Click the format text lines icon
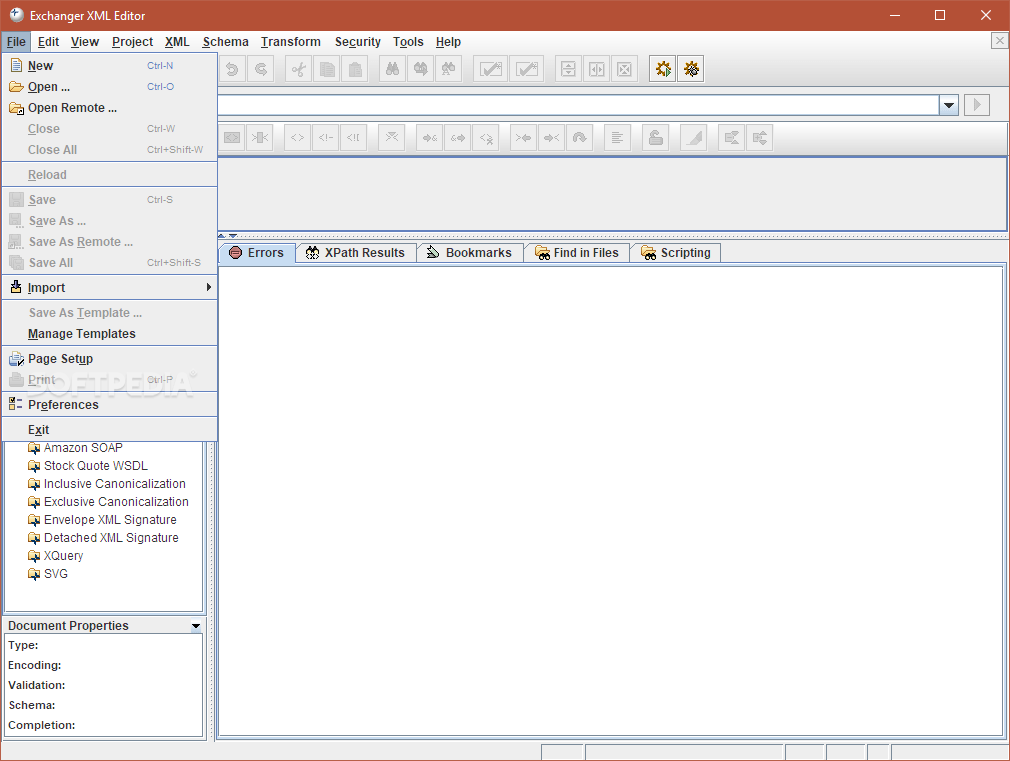This screenshot has height=761, width=1010. [x=617, y=137]
